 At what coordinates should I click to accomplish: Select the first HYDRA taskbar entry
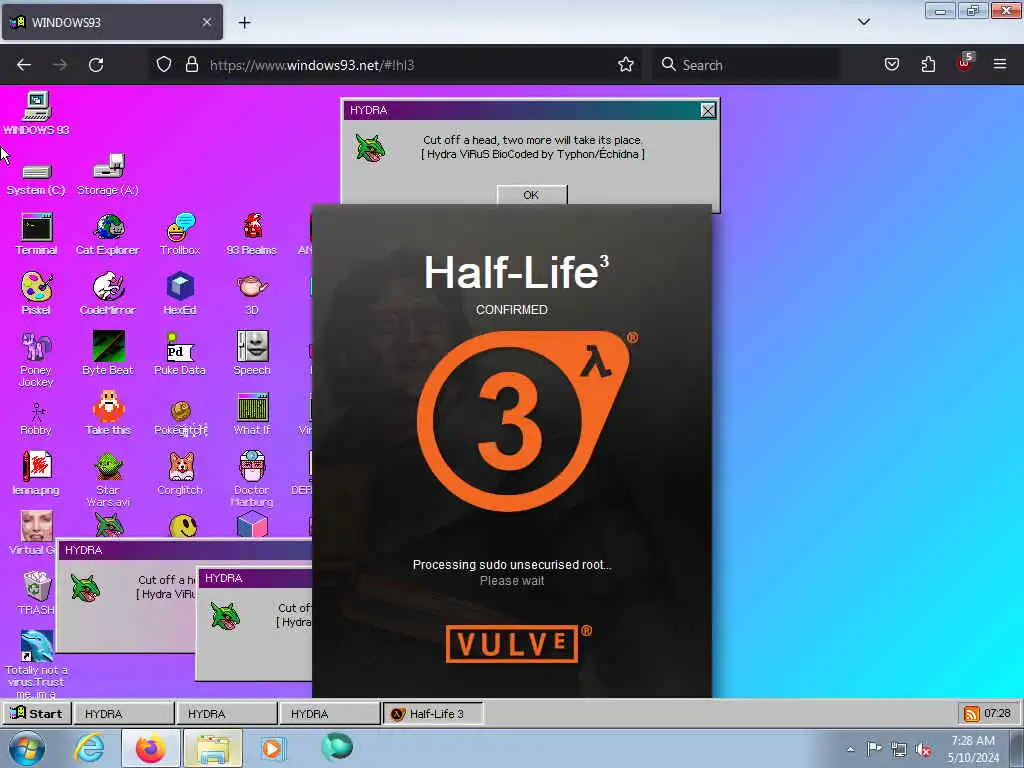coord(123,714)
